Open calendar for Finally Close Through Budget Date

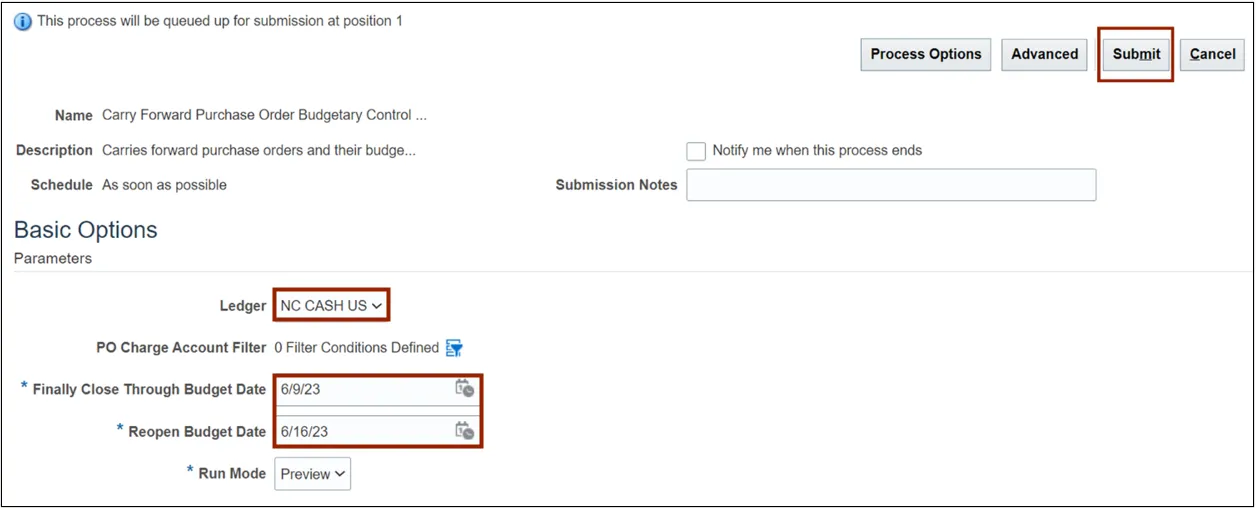464,389
